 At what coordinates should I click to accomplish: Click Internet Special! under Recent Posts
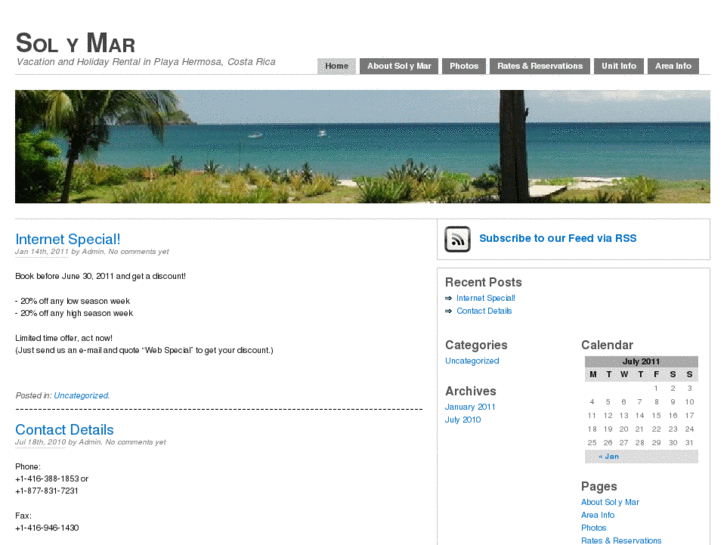[x=485, y=298]
